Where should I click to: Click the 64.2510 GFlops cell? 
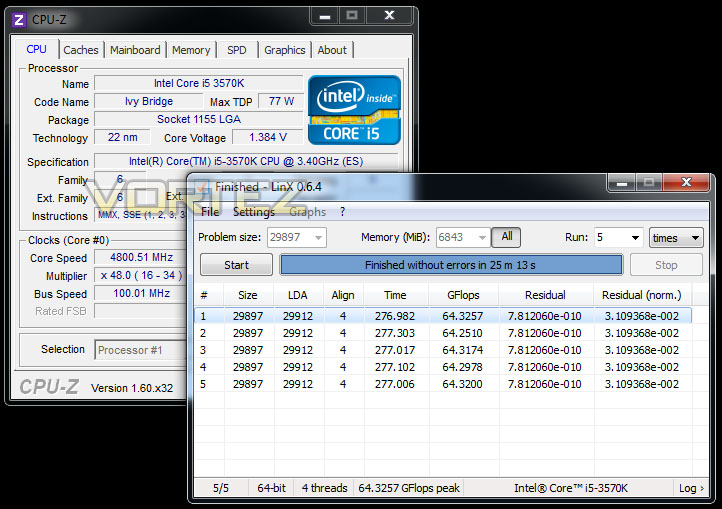coord(462,333)
